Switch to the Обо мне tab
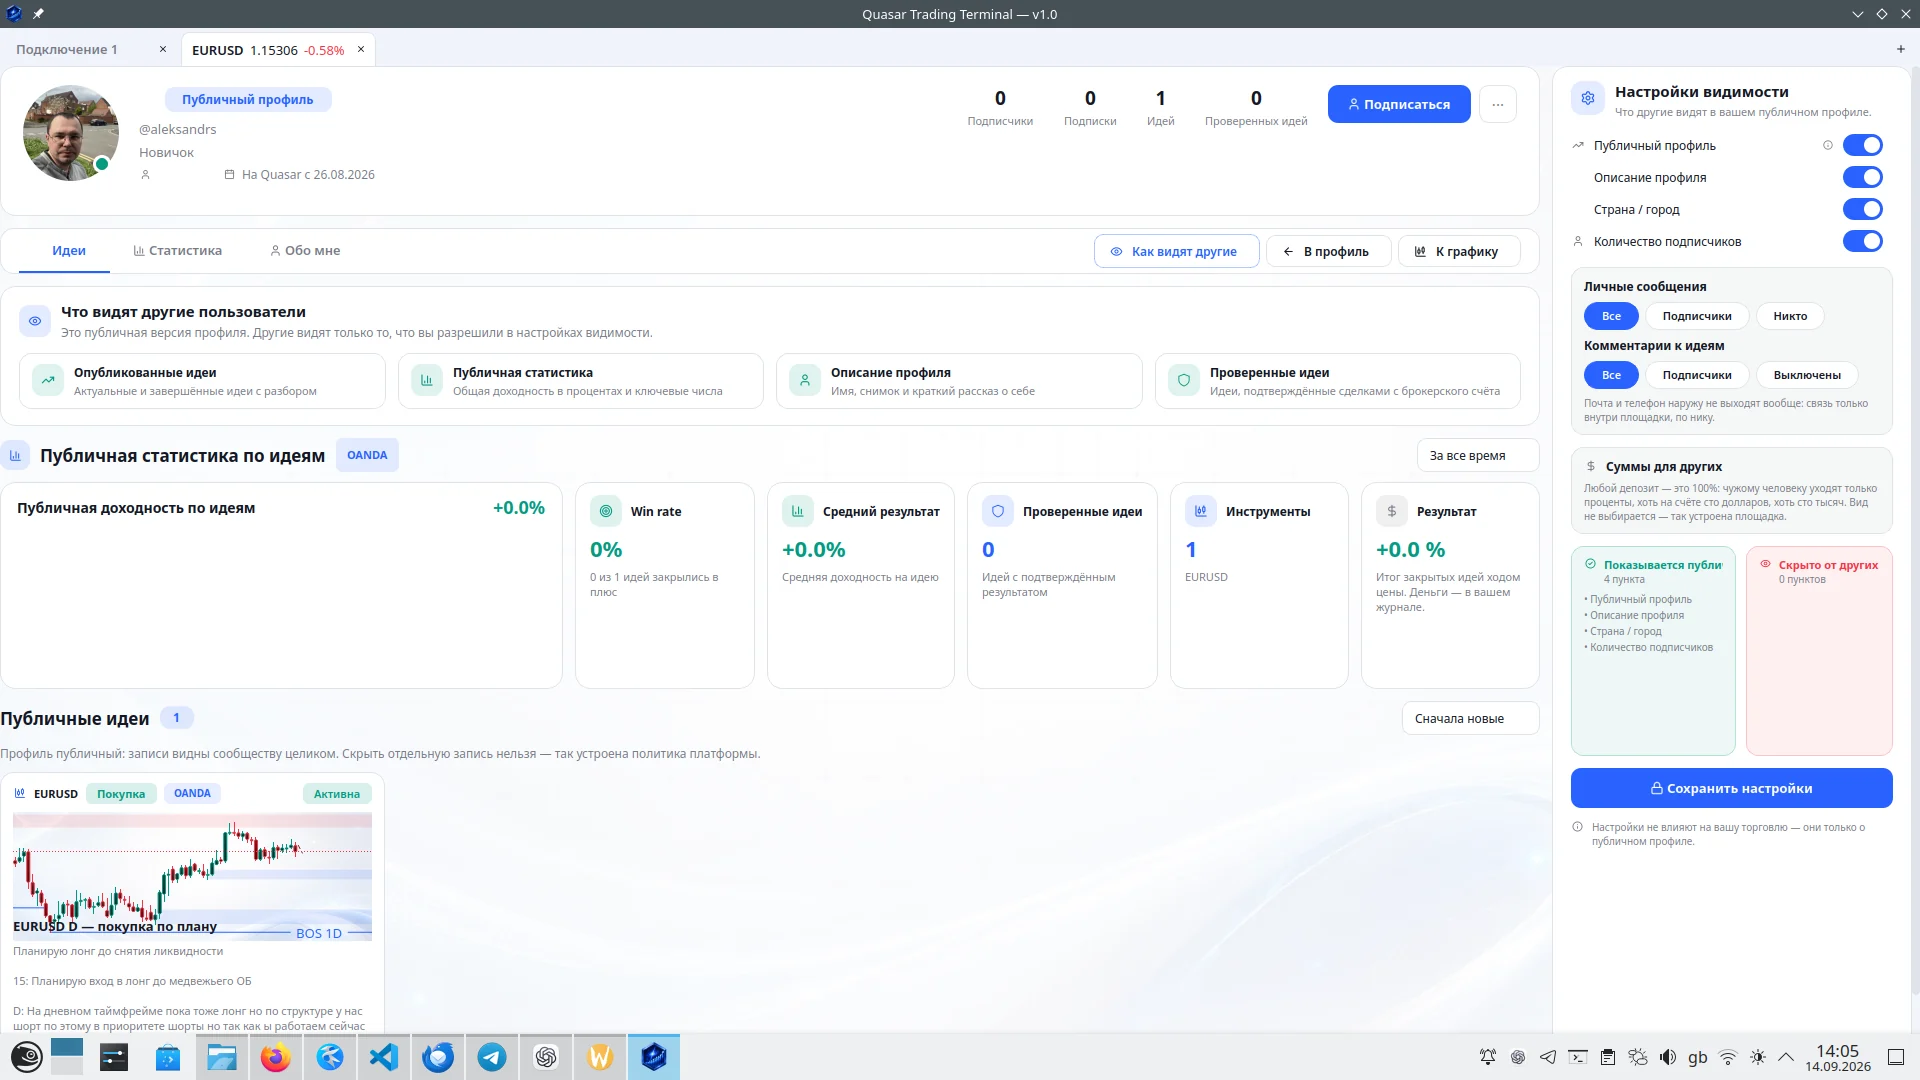 click(305, 250)
